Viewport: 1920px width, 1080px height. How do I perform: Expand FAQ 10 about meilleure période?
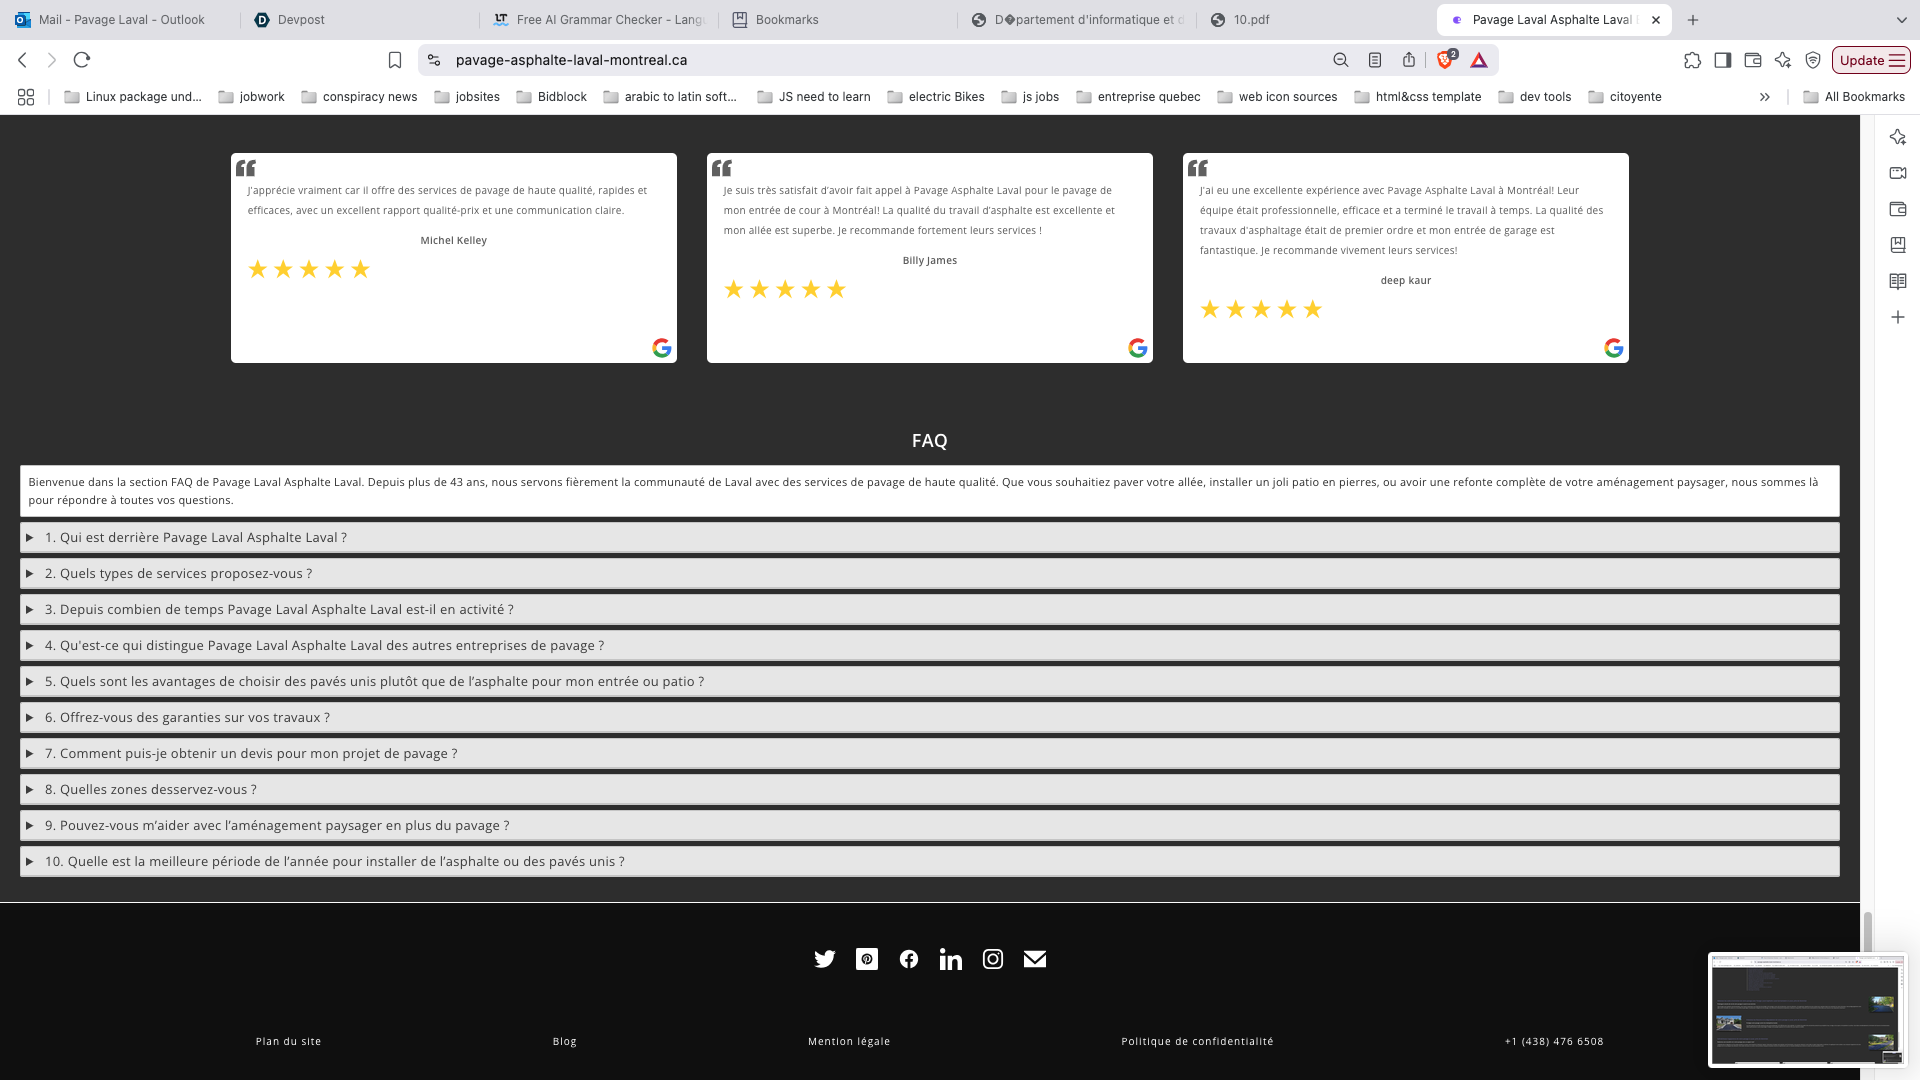[334, 861]
